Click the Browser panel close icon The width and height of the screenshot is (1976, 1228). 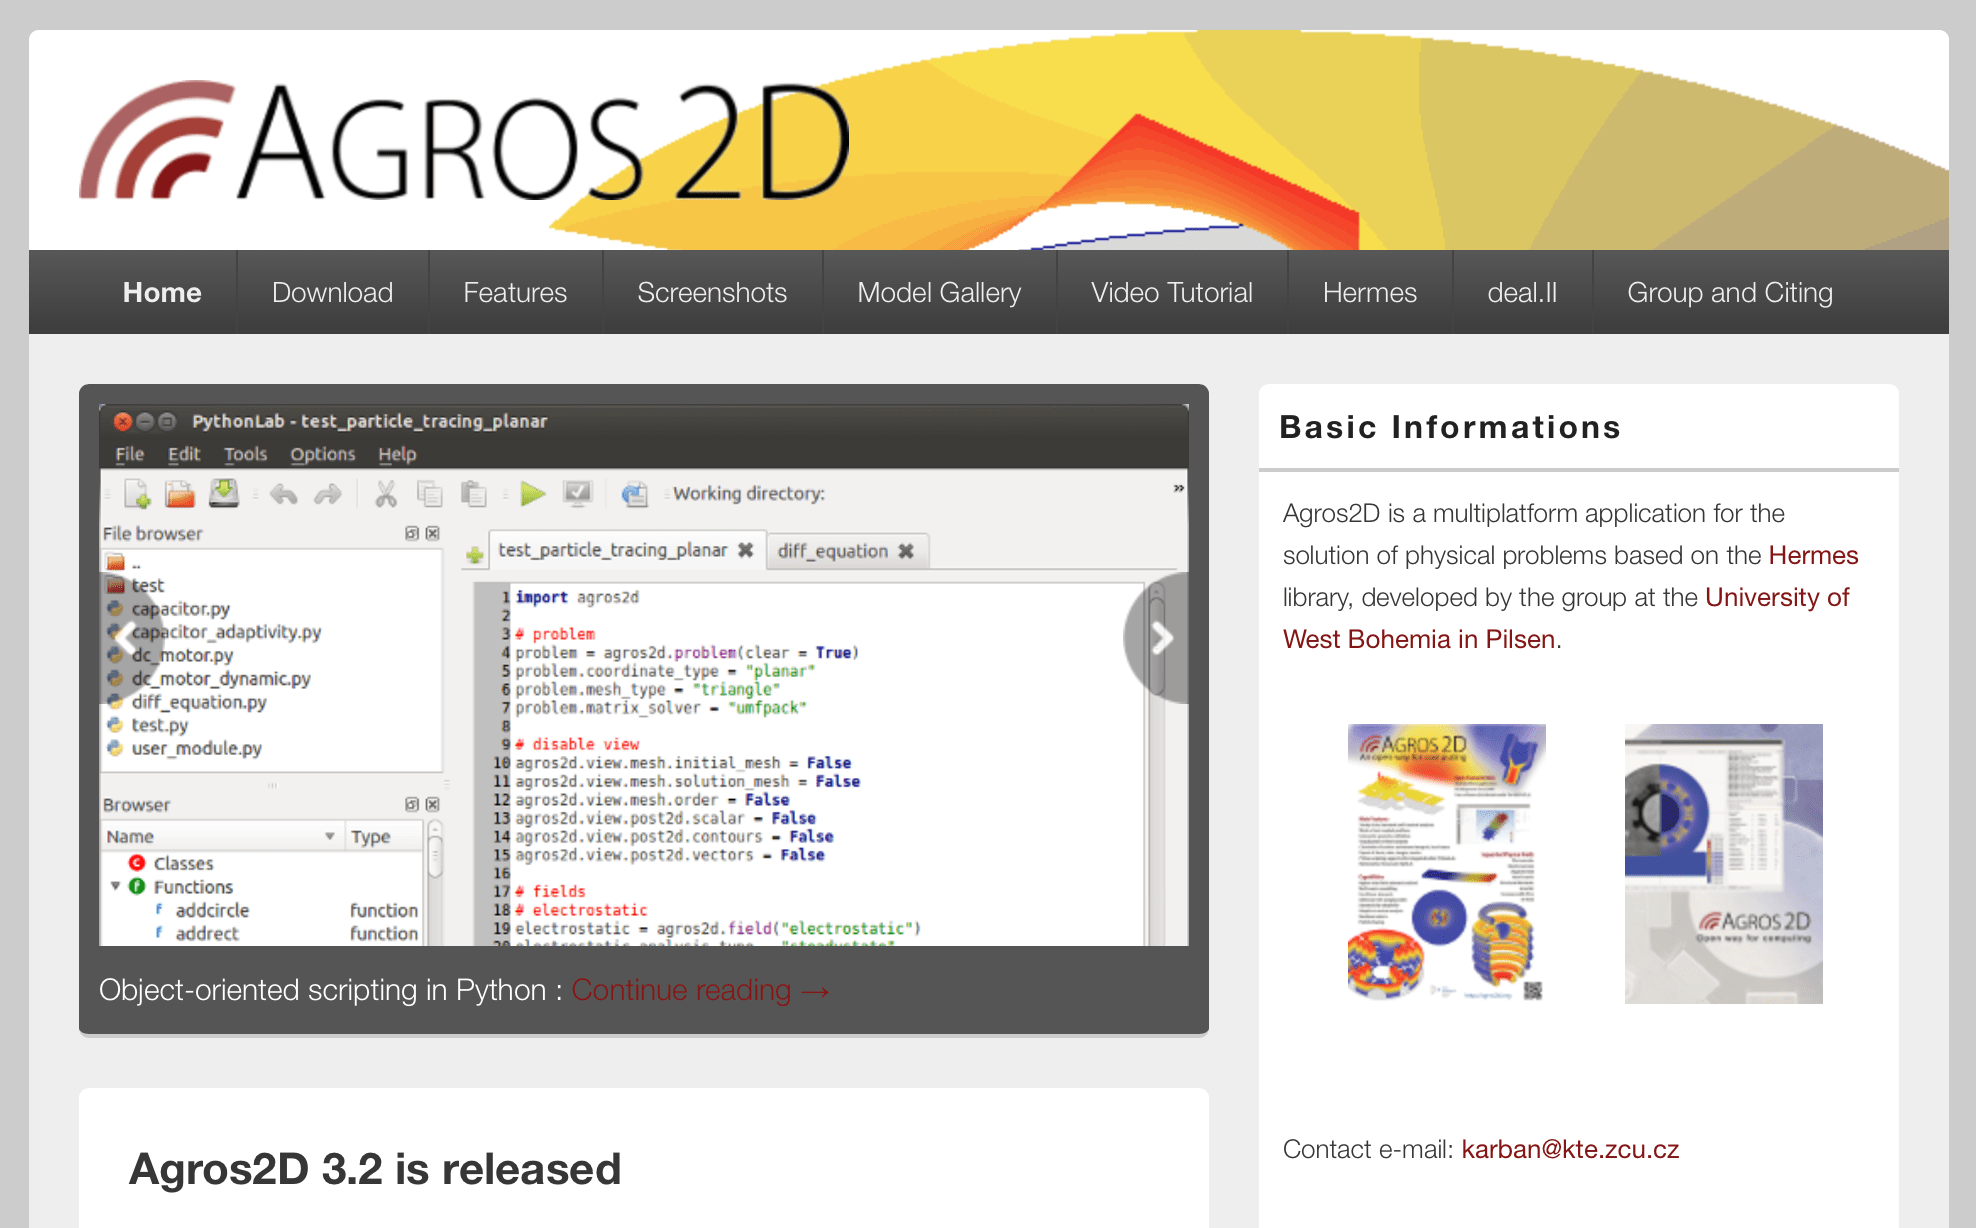coord(432,804)
